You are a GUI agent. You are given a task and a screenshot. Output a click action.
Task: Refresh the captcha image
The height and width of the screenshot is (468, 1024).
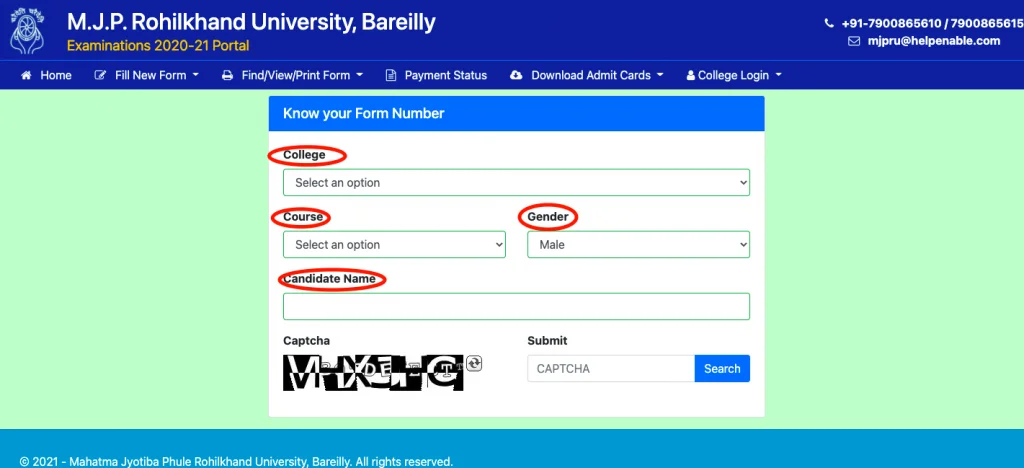[x=475, y=364]
